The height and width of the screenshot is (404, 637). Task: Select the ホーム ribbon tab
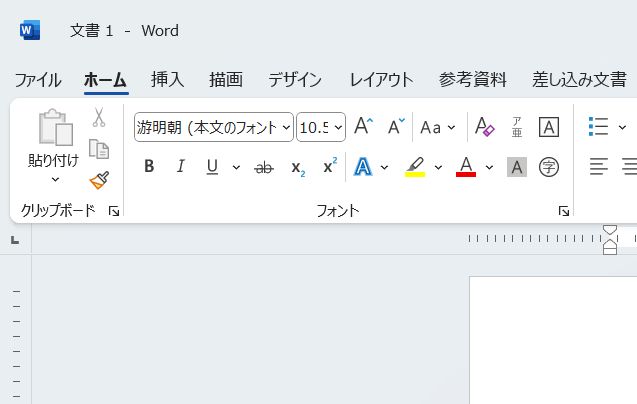106,80
